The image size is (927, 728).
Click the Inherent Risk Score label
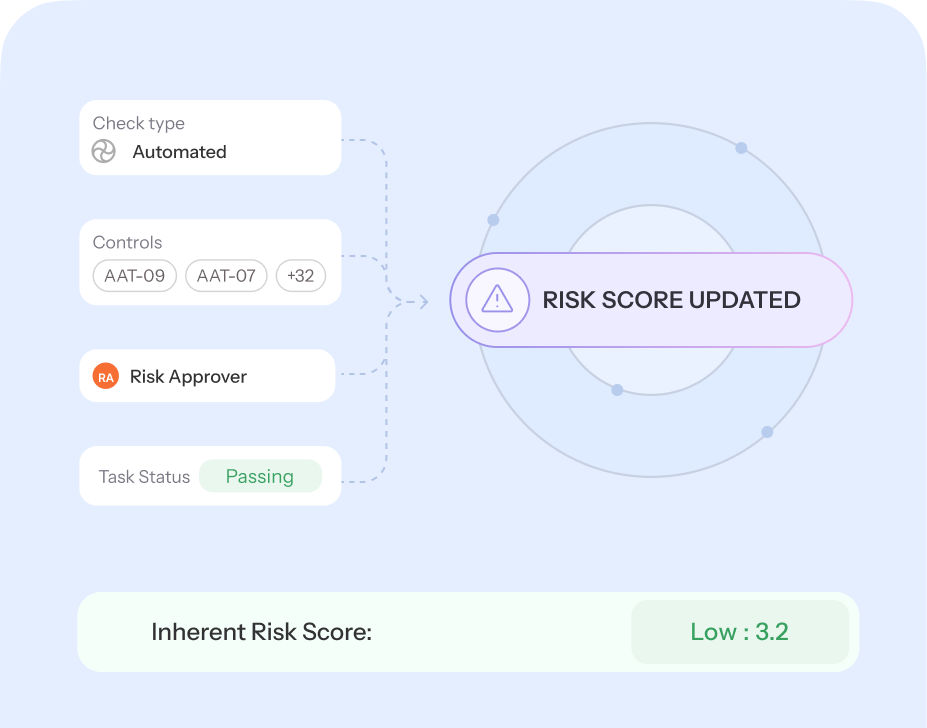point(261,632)
